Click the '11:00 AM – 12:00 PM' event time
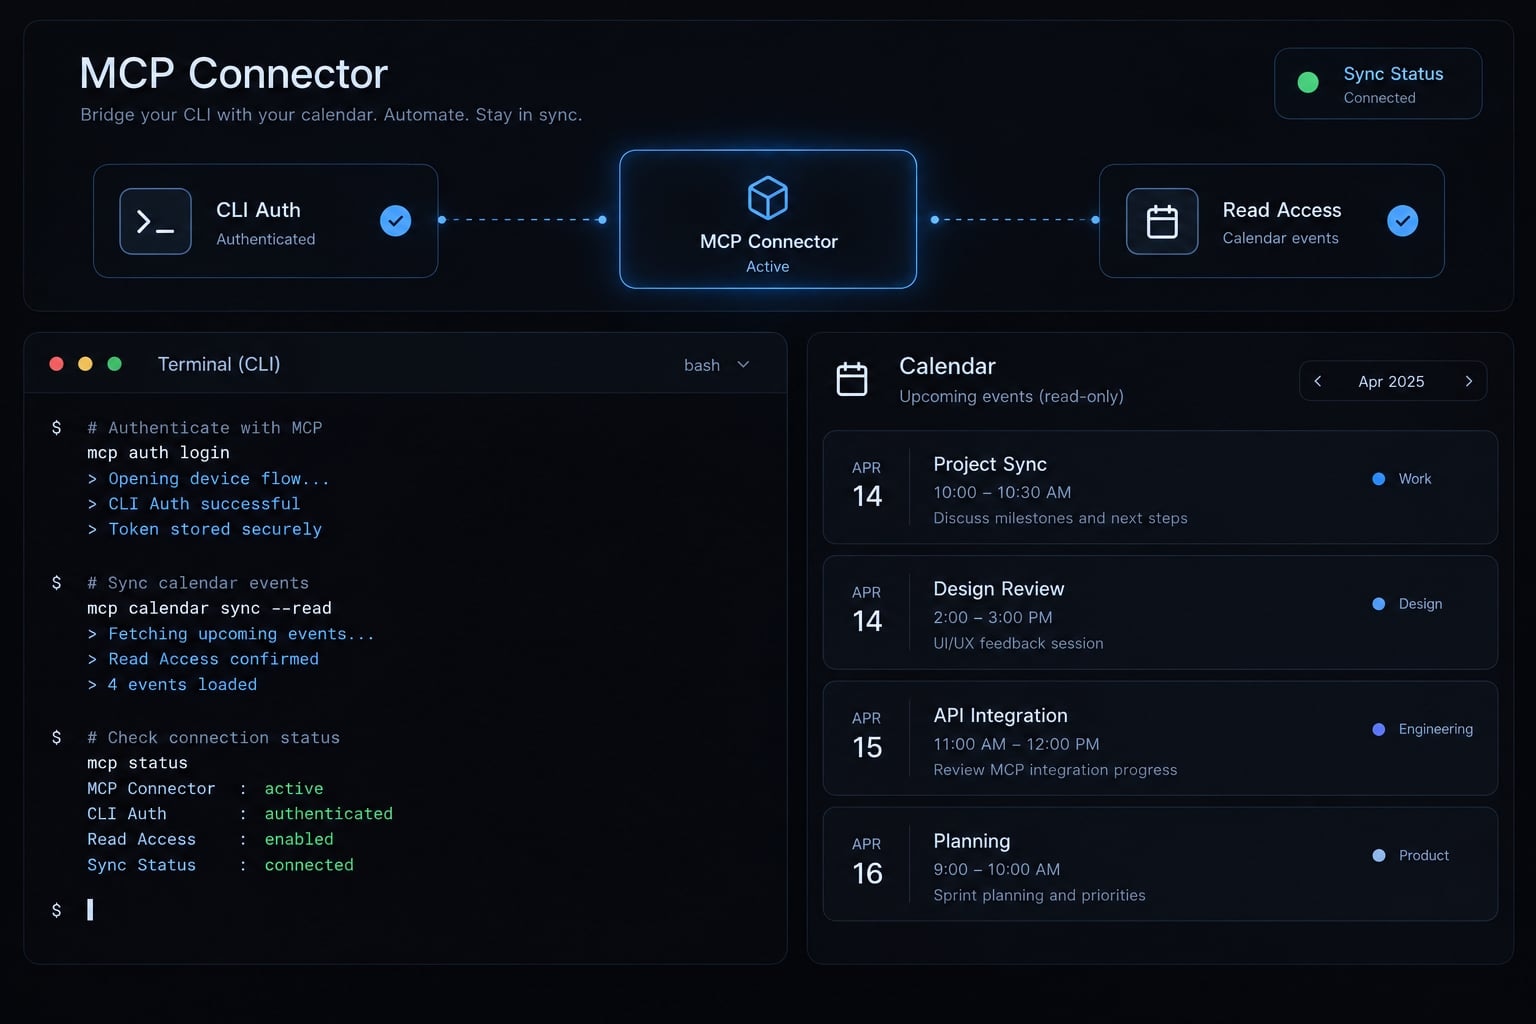 click(1016, 745)
